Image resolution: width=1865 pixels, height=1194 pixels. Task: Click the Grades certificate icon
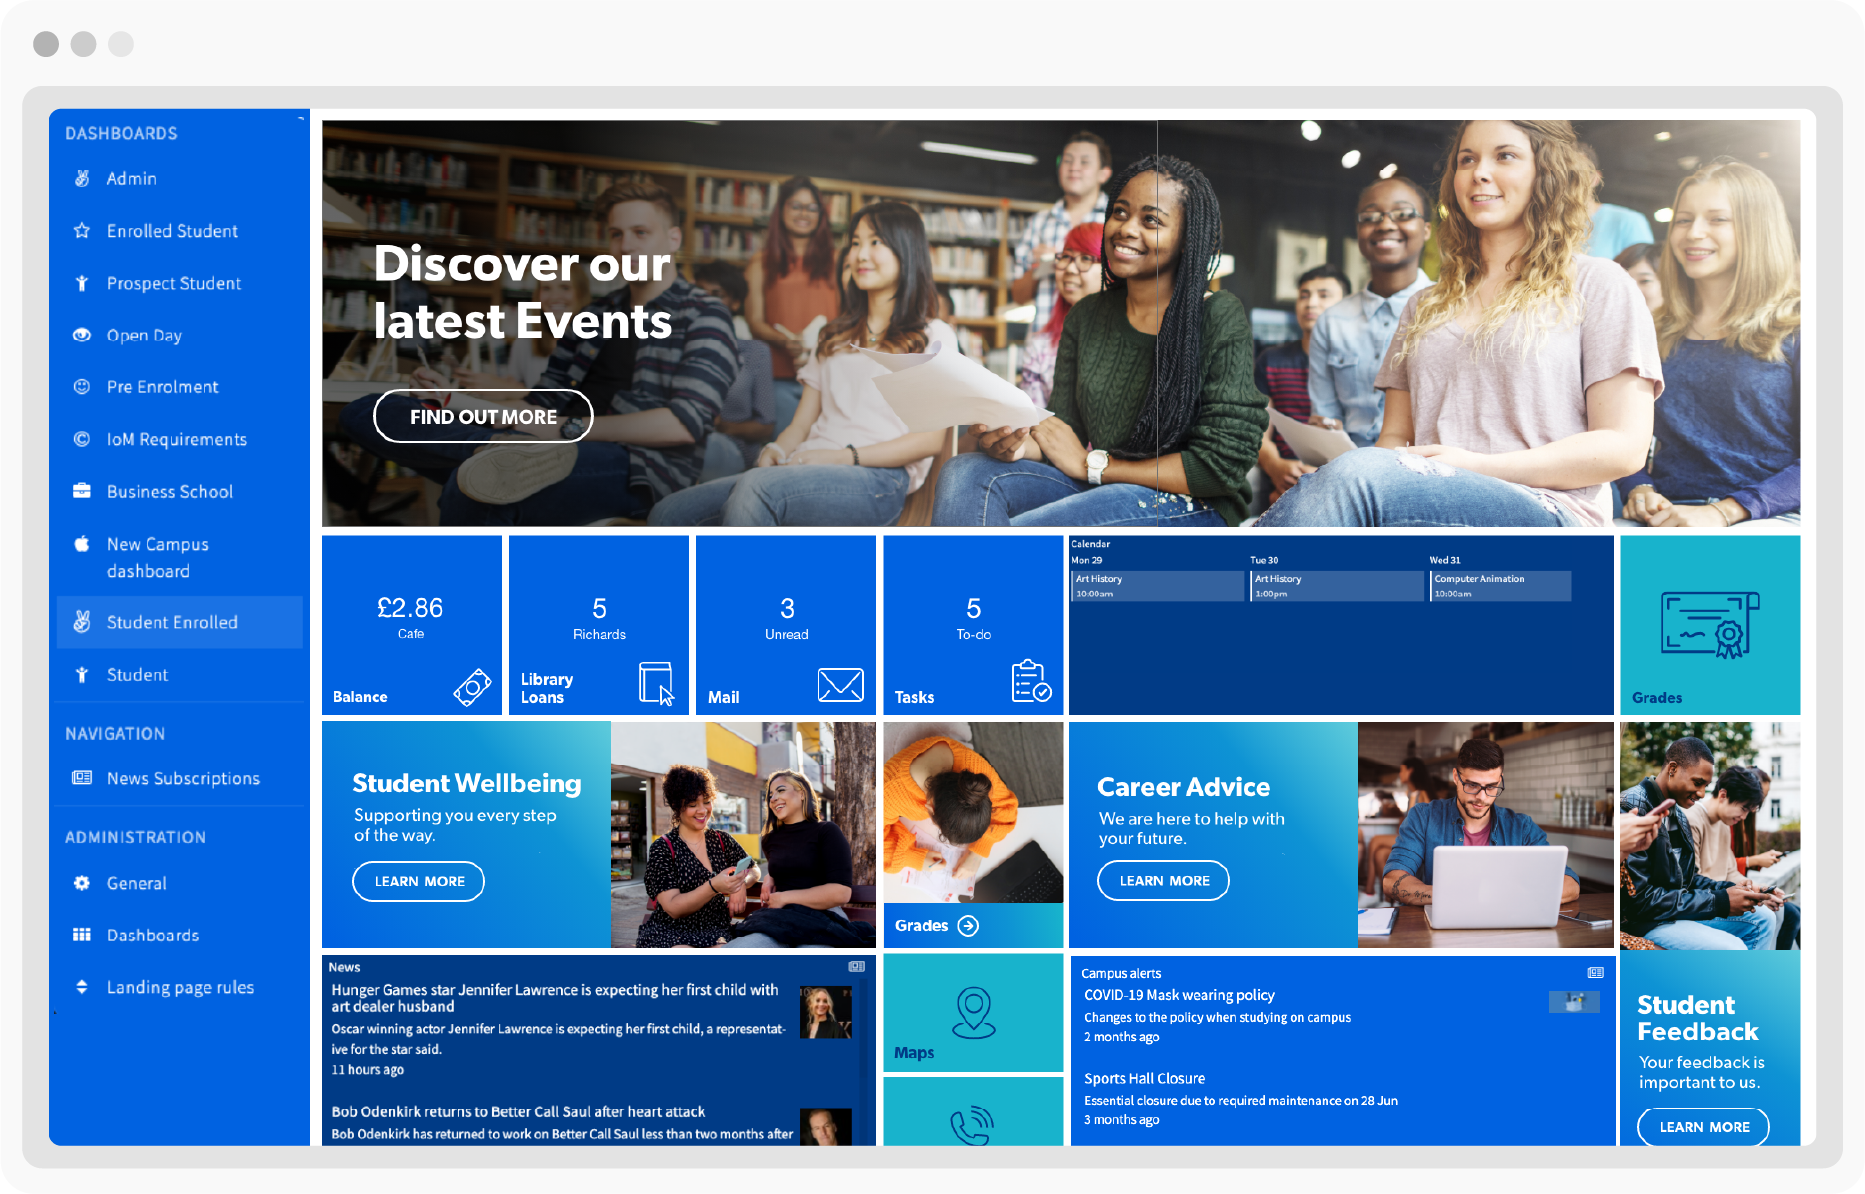click(x=1709, y=625)
